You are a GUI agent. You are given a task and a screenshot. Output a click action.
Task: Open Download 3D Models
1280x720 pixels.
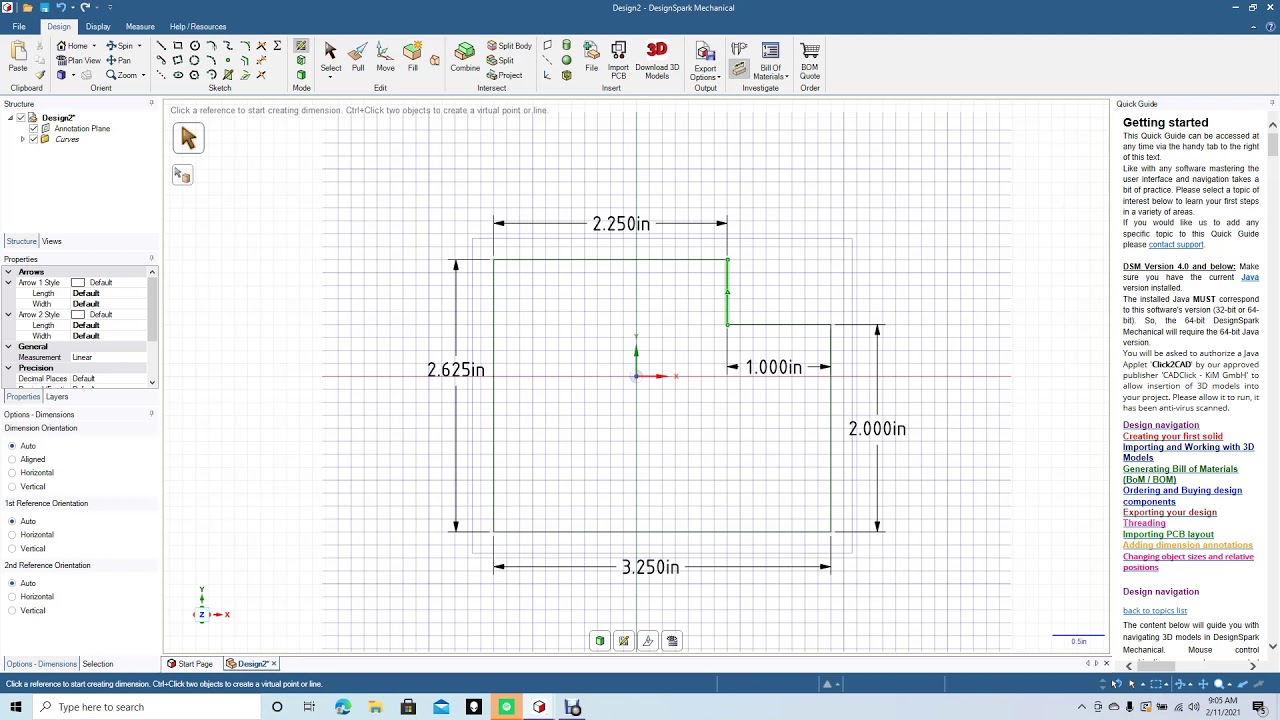coord(657,60)
